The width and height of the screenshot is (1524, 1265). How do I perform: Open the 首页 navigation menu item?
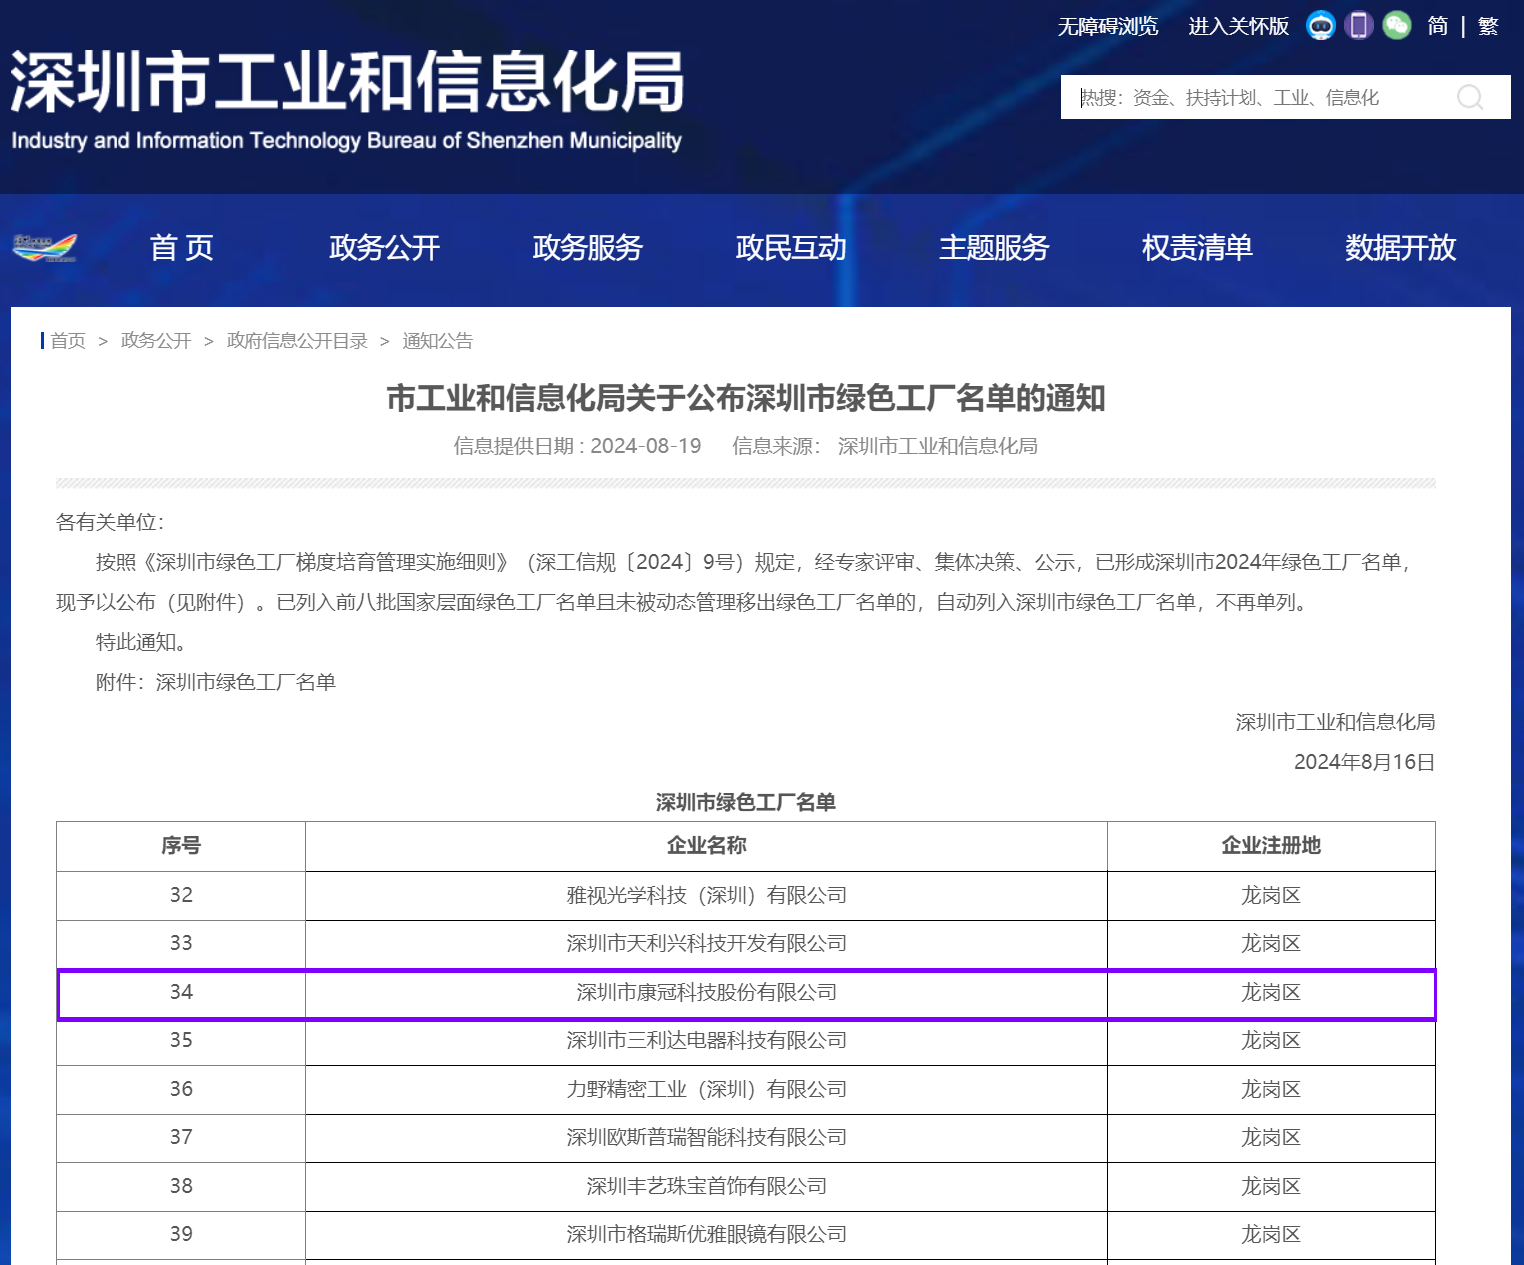[x=181, y=247]
